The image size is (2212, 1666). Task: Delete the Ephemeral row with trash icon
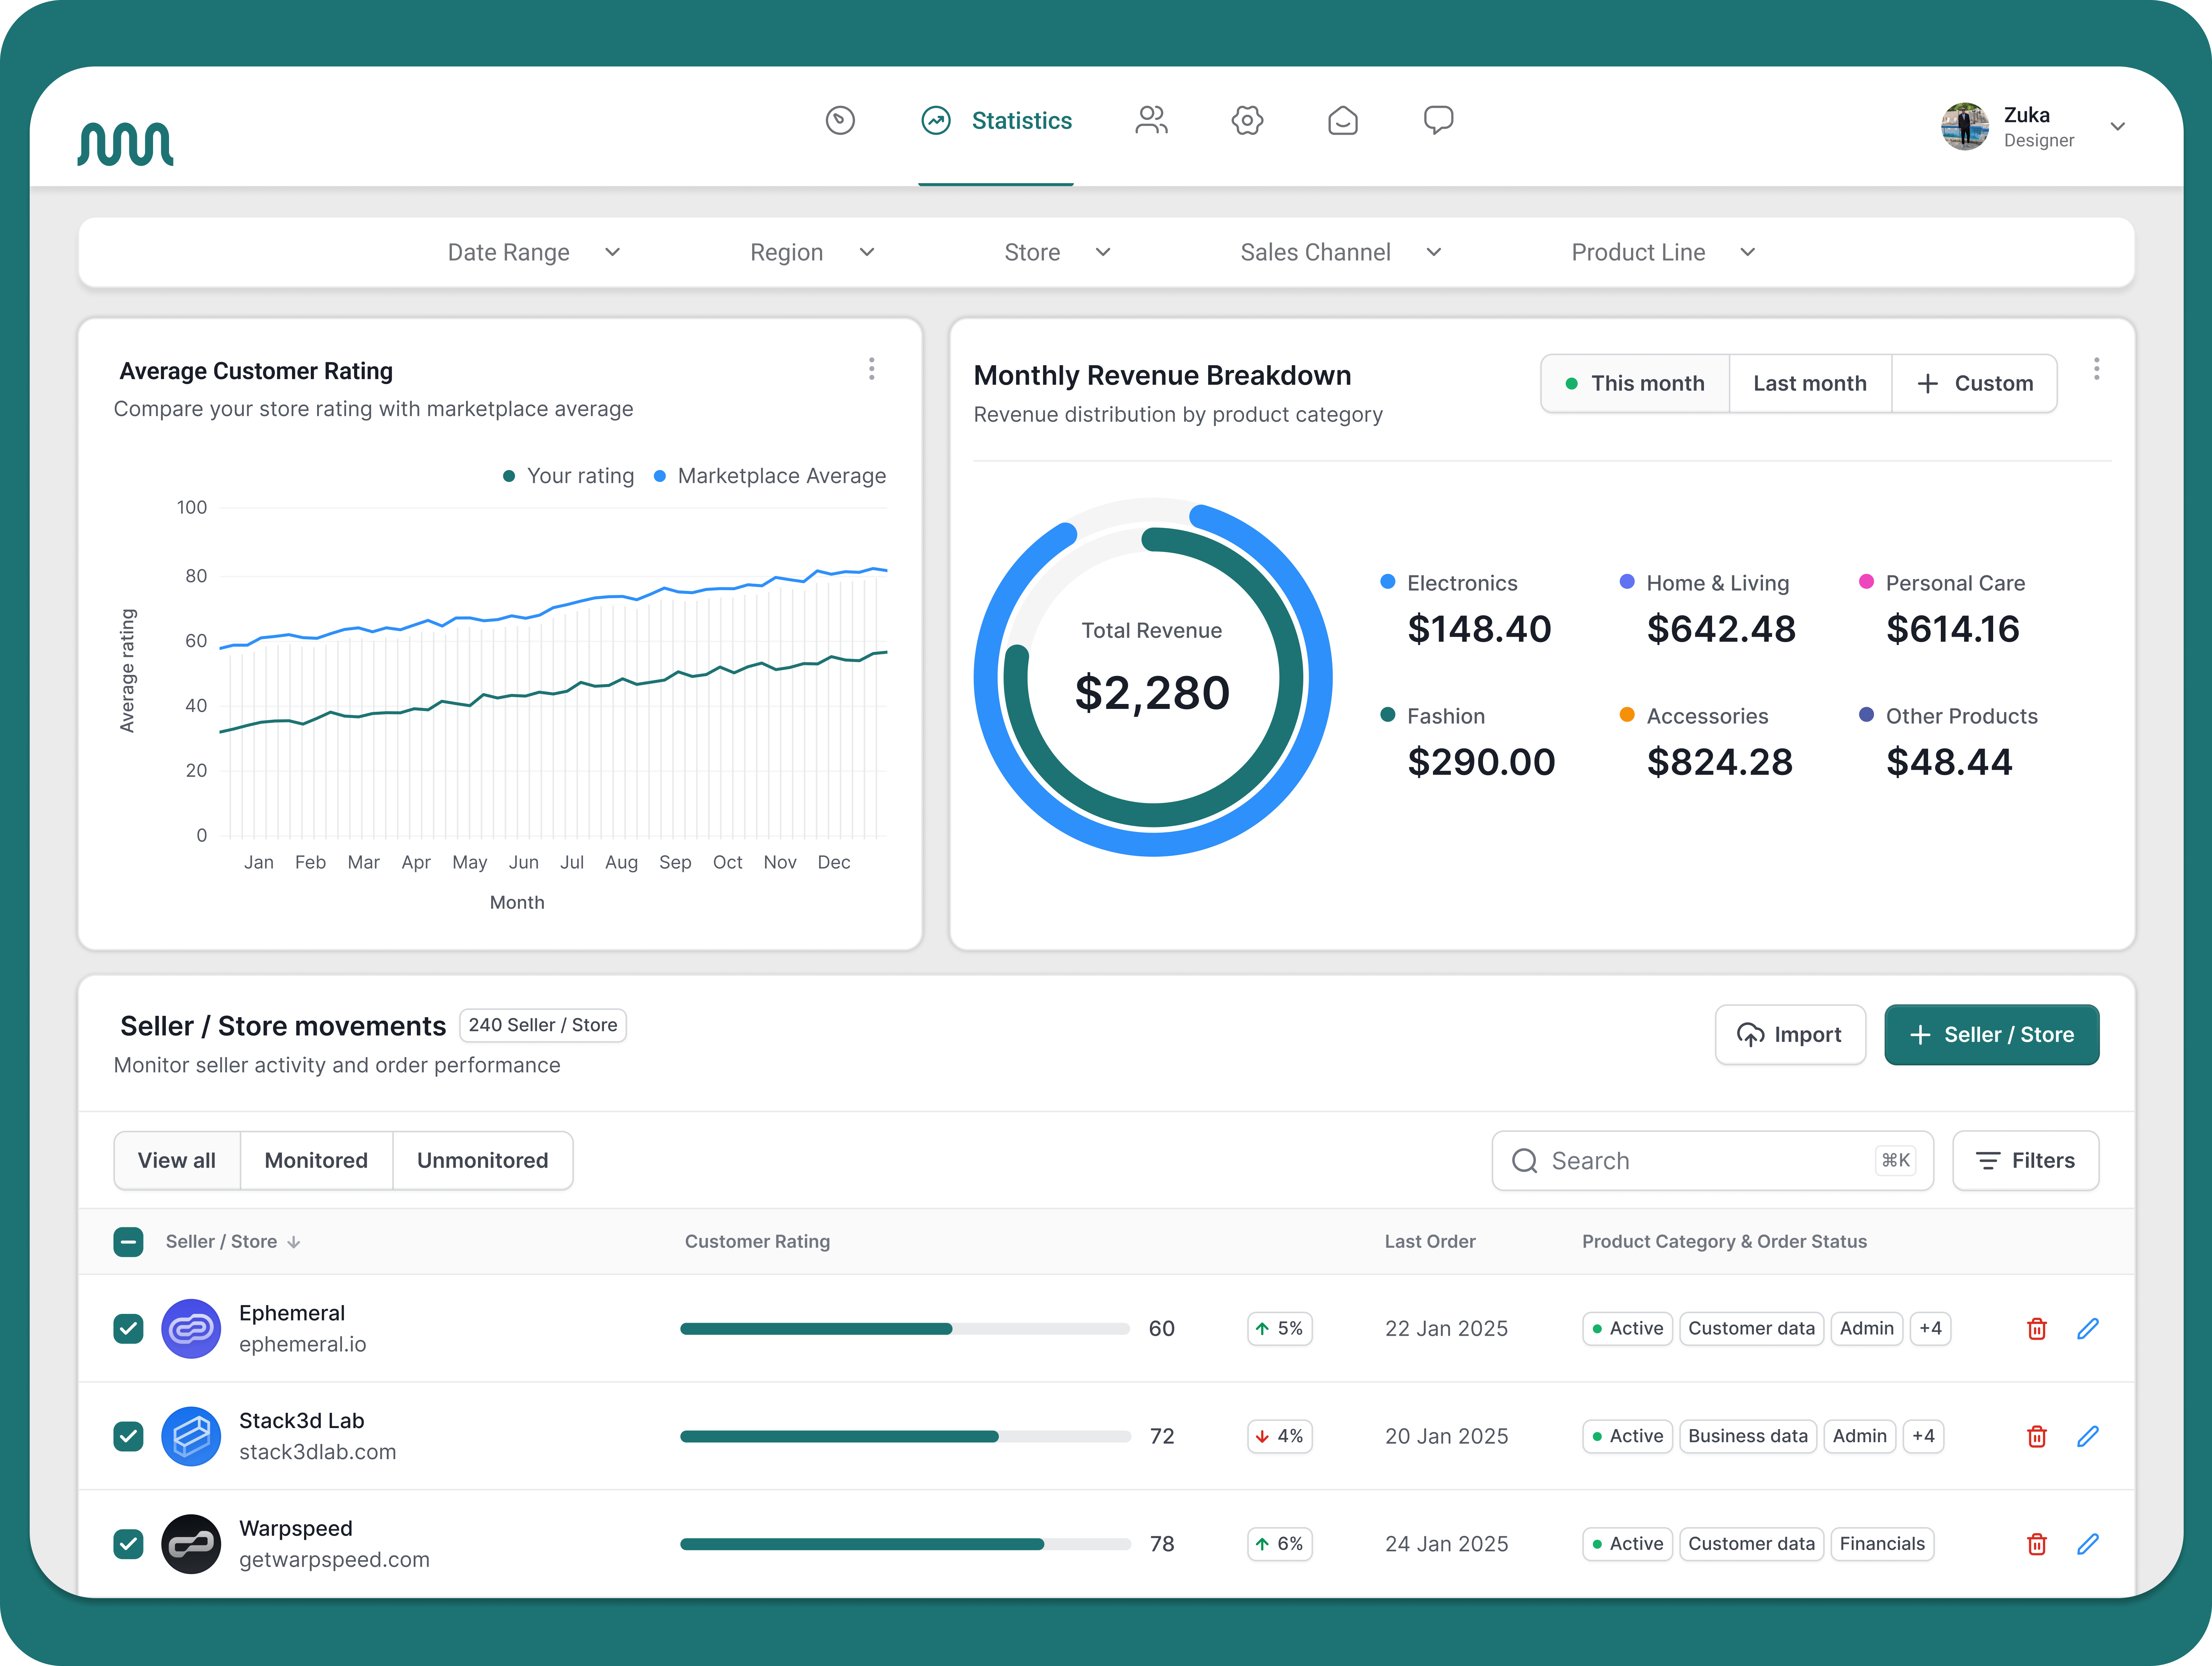tap(2037, 1329)
